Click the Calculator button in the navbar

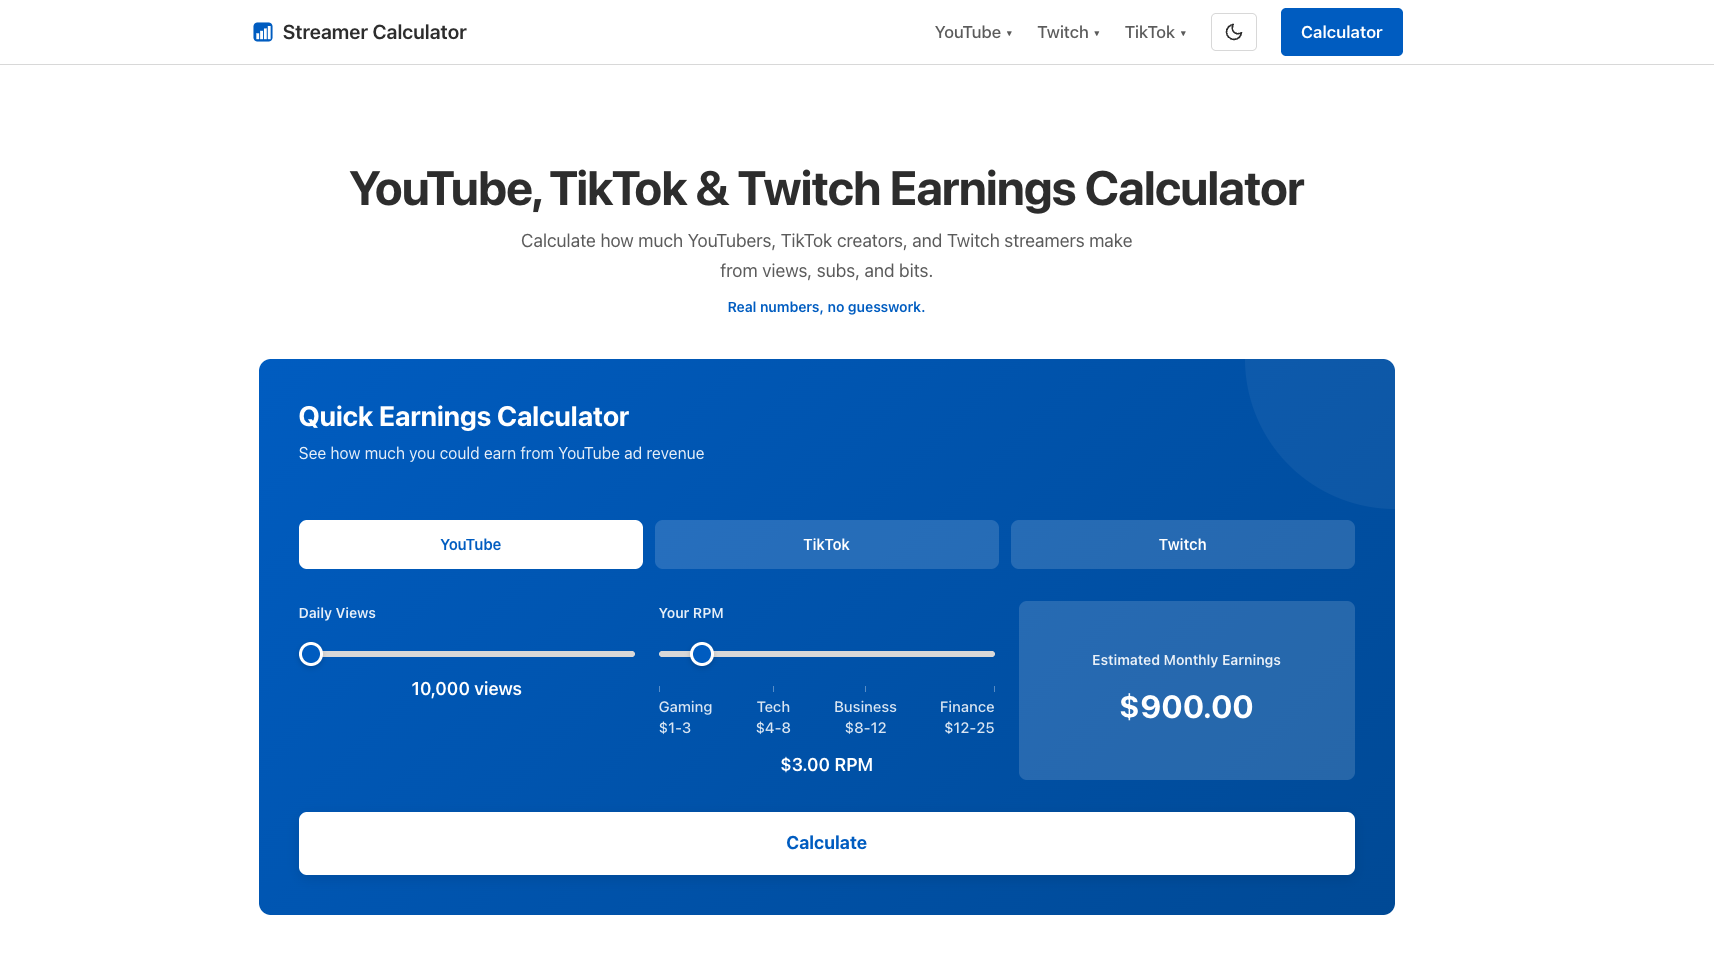1341,32
